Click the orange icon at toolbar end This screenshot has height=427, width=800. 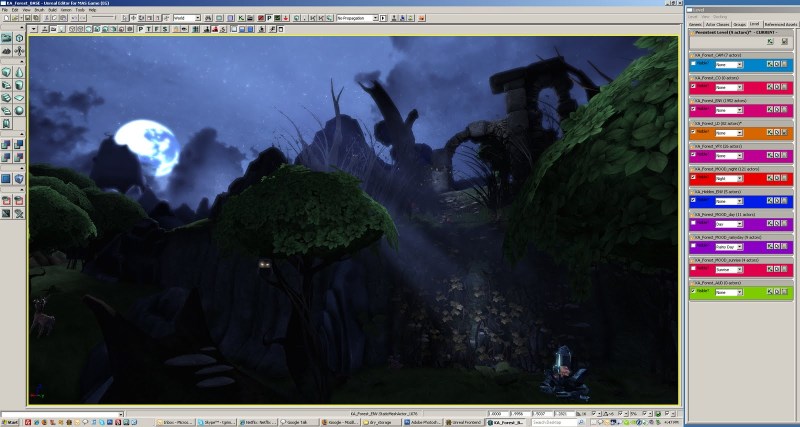[421, 18]
